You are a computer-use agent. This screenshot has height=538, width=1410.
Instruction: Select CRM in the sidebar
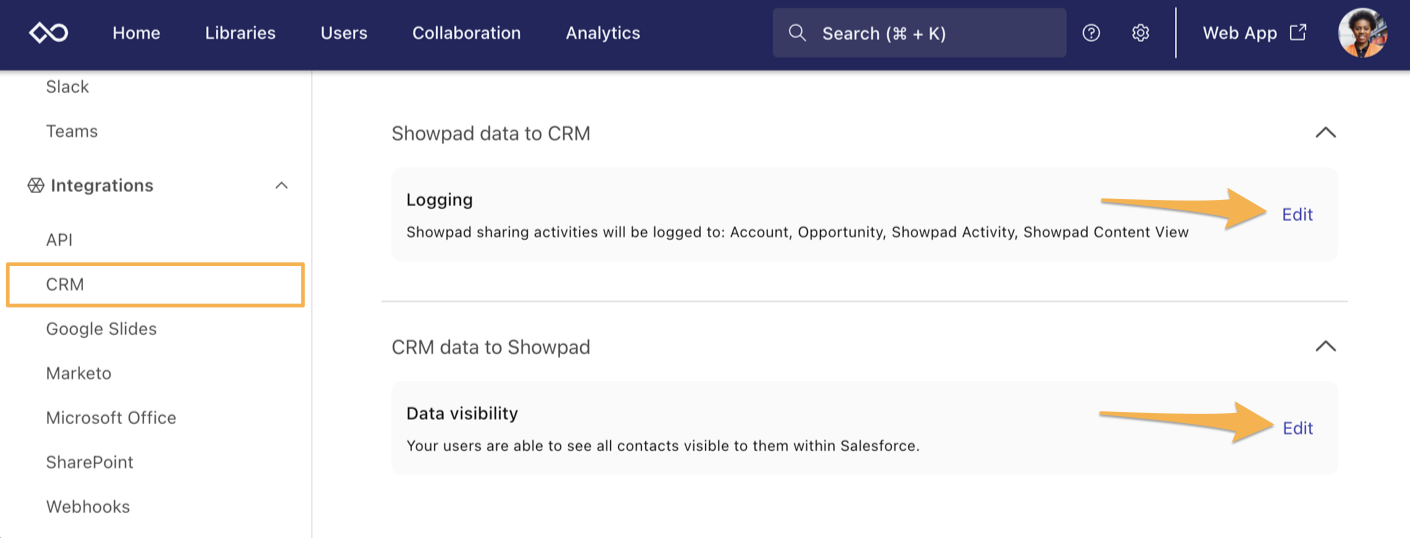click(x=155, y=284)
